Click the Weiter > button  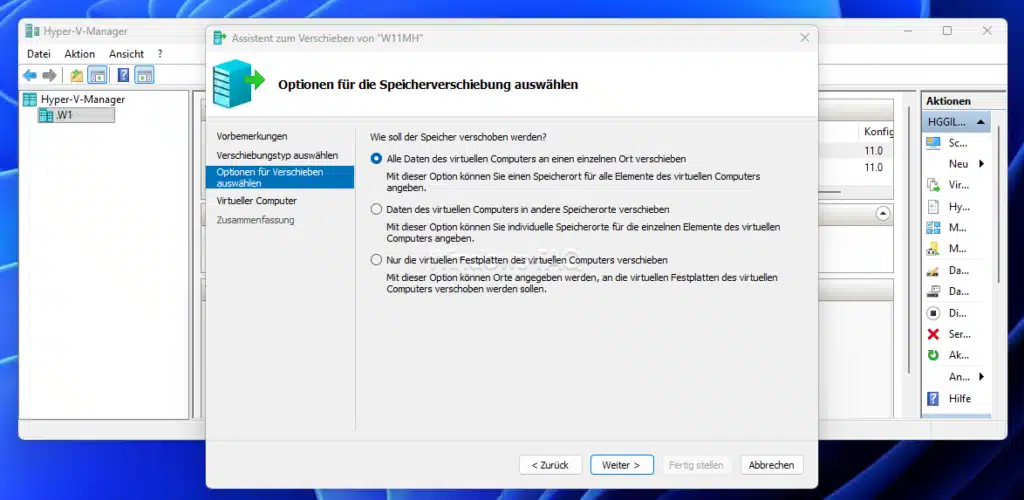pyautogui.click(x=621, y=465)
